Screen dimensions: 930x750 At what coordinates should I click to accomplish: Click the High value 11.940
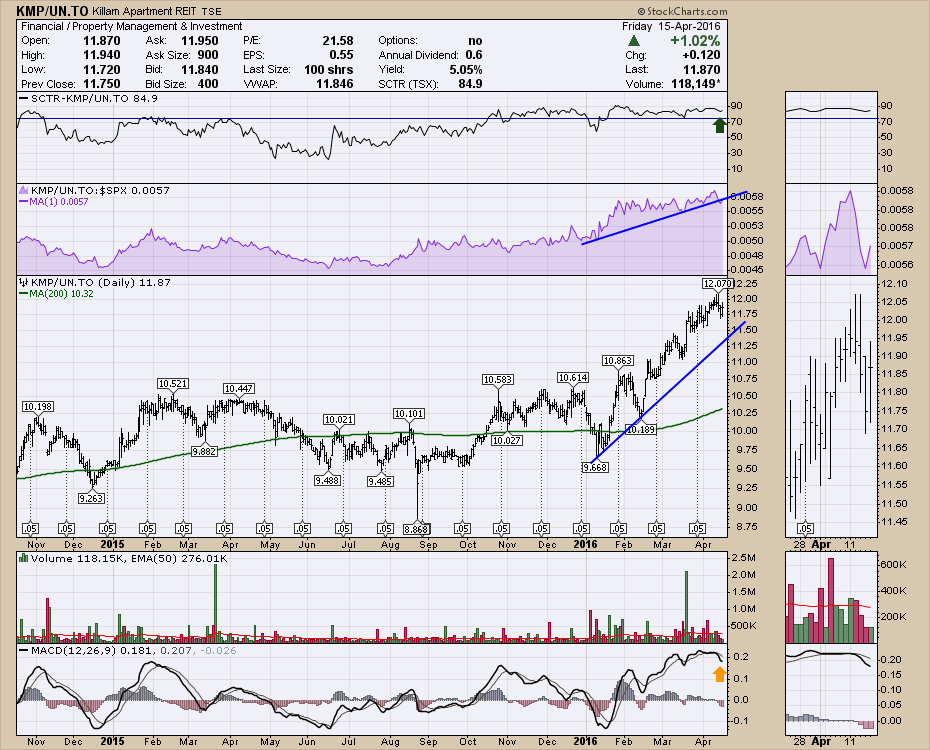click(101, 55)
